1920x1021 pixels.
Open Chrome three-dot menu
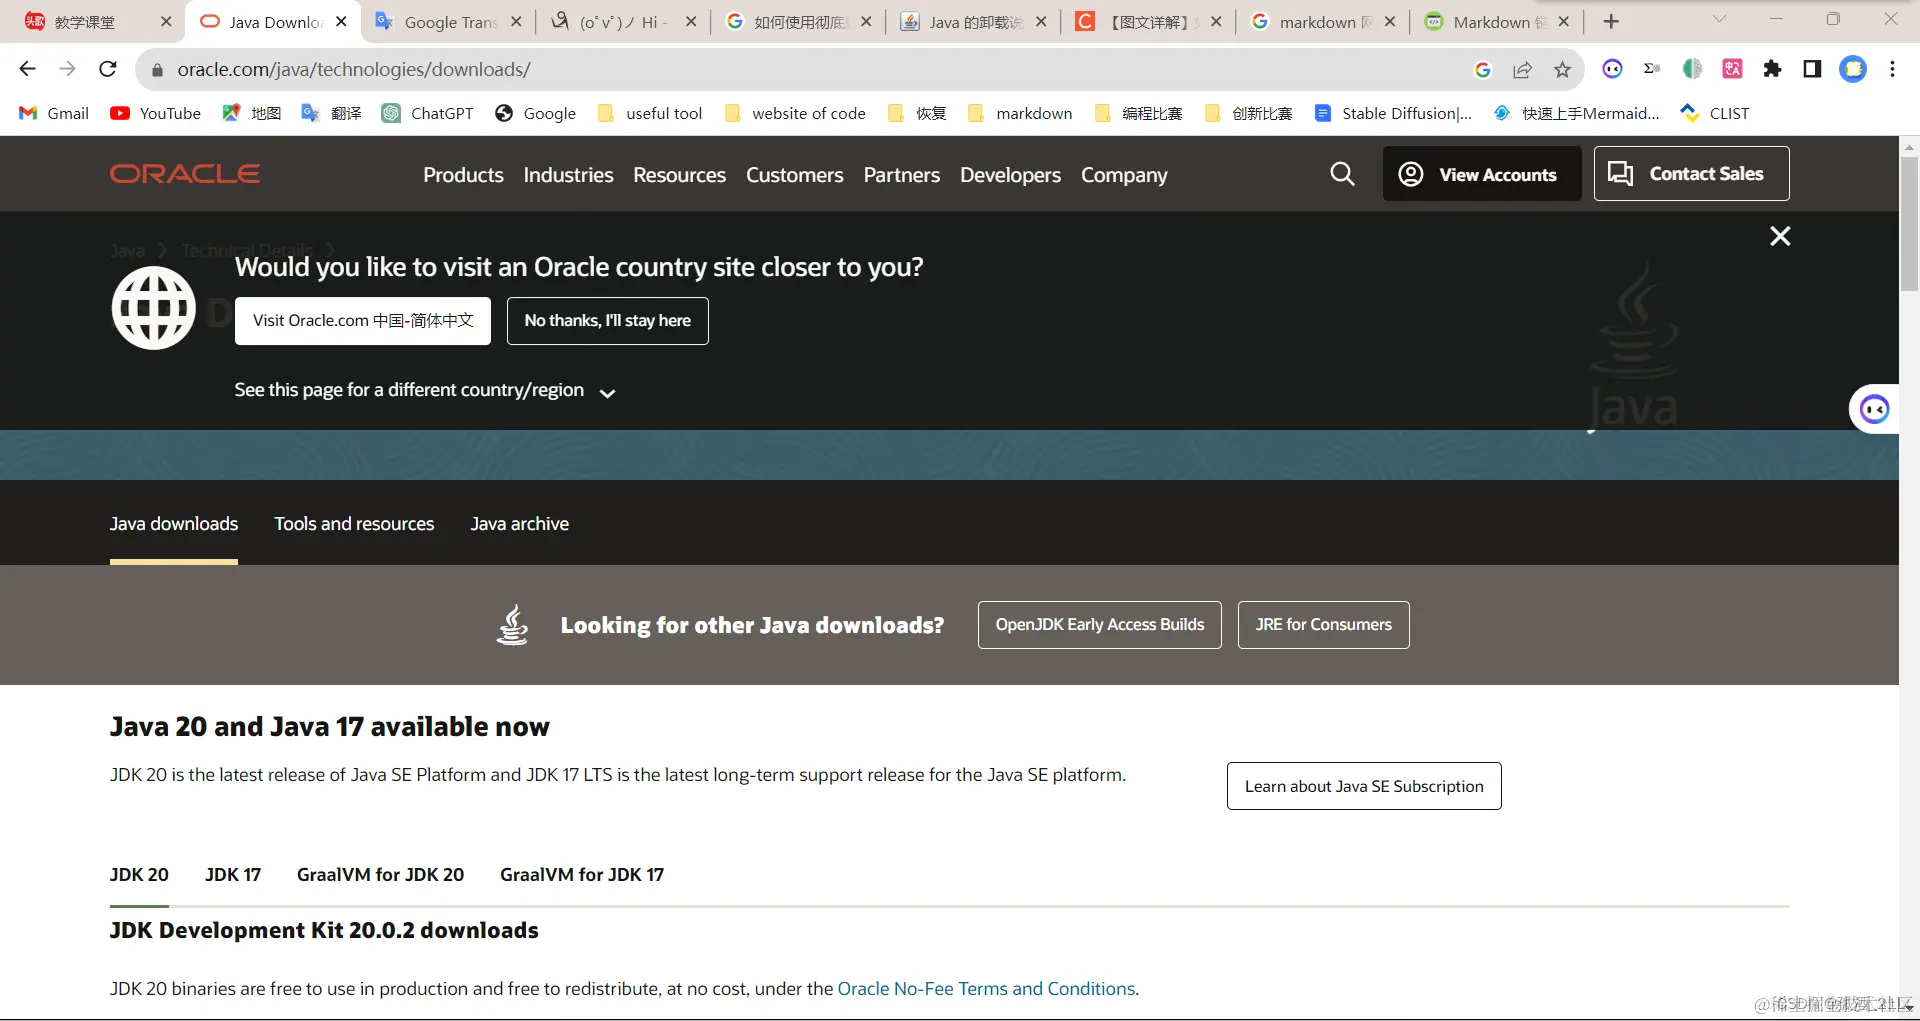(1892, 69)
